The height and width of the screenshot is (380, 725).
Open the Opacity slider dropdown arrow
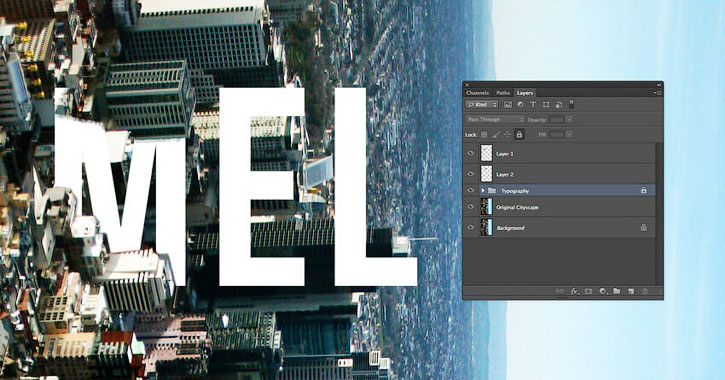[570, 120]
